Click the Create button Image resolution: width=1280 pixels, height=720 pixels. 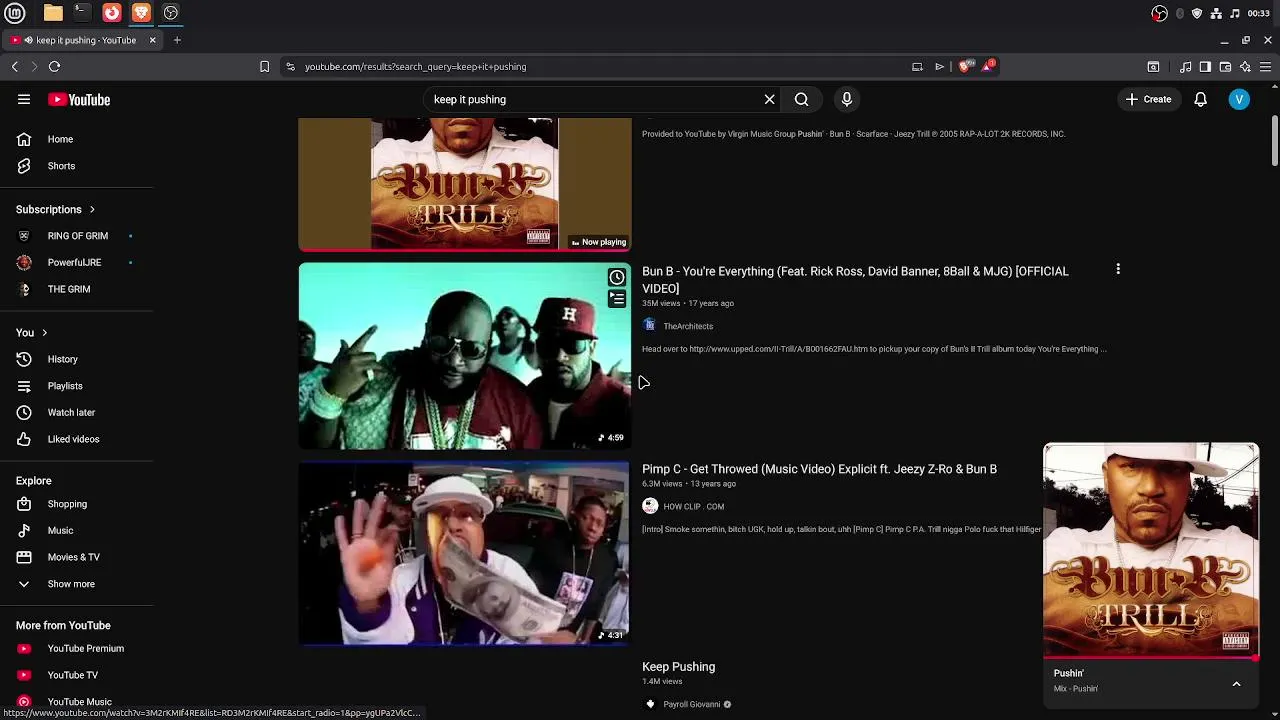pos(1148,99)
